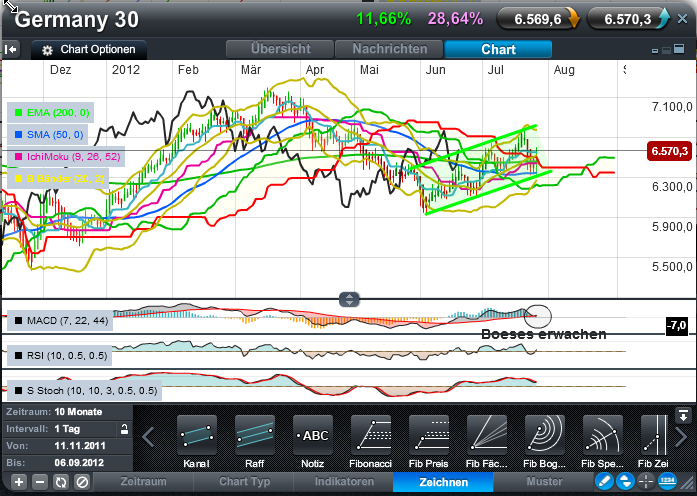The height and width of the screenshot is (496, 697).
Task: Click the large panel size icon
Action: coord(679,49)
